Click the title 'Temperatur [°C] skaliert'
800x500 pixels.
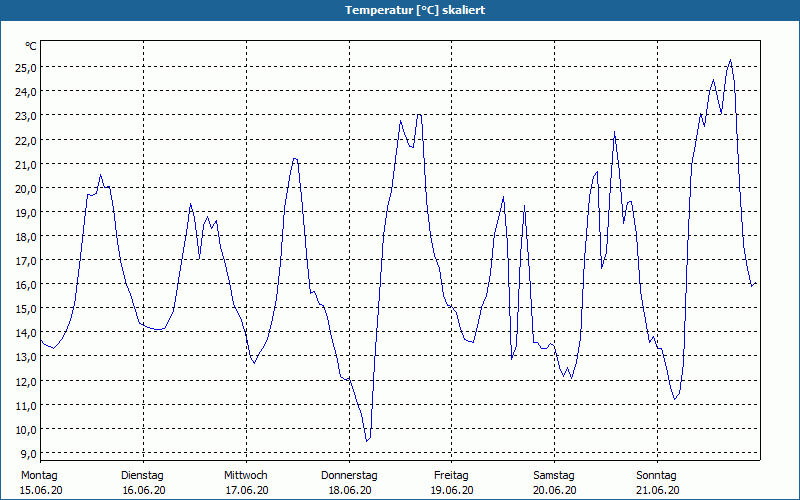coord(415,10)
